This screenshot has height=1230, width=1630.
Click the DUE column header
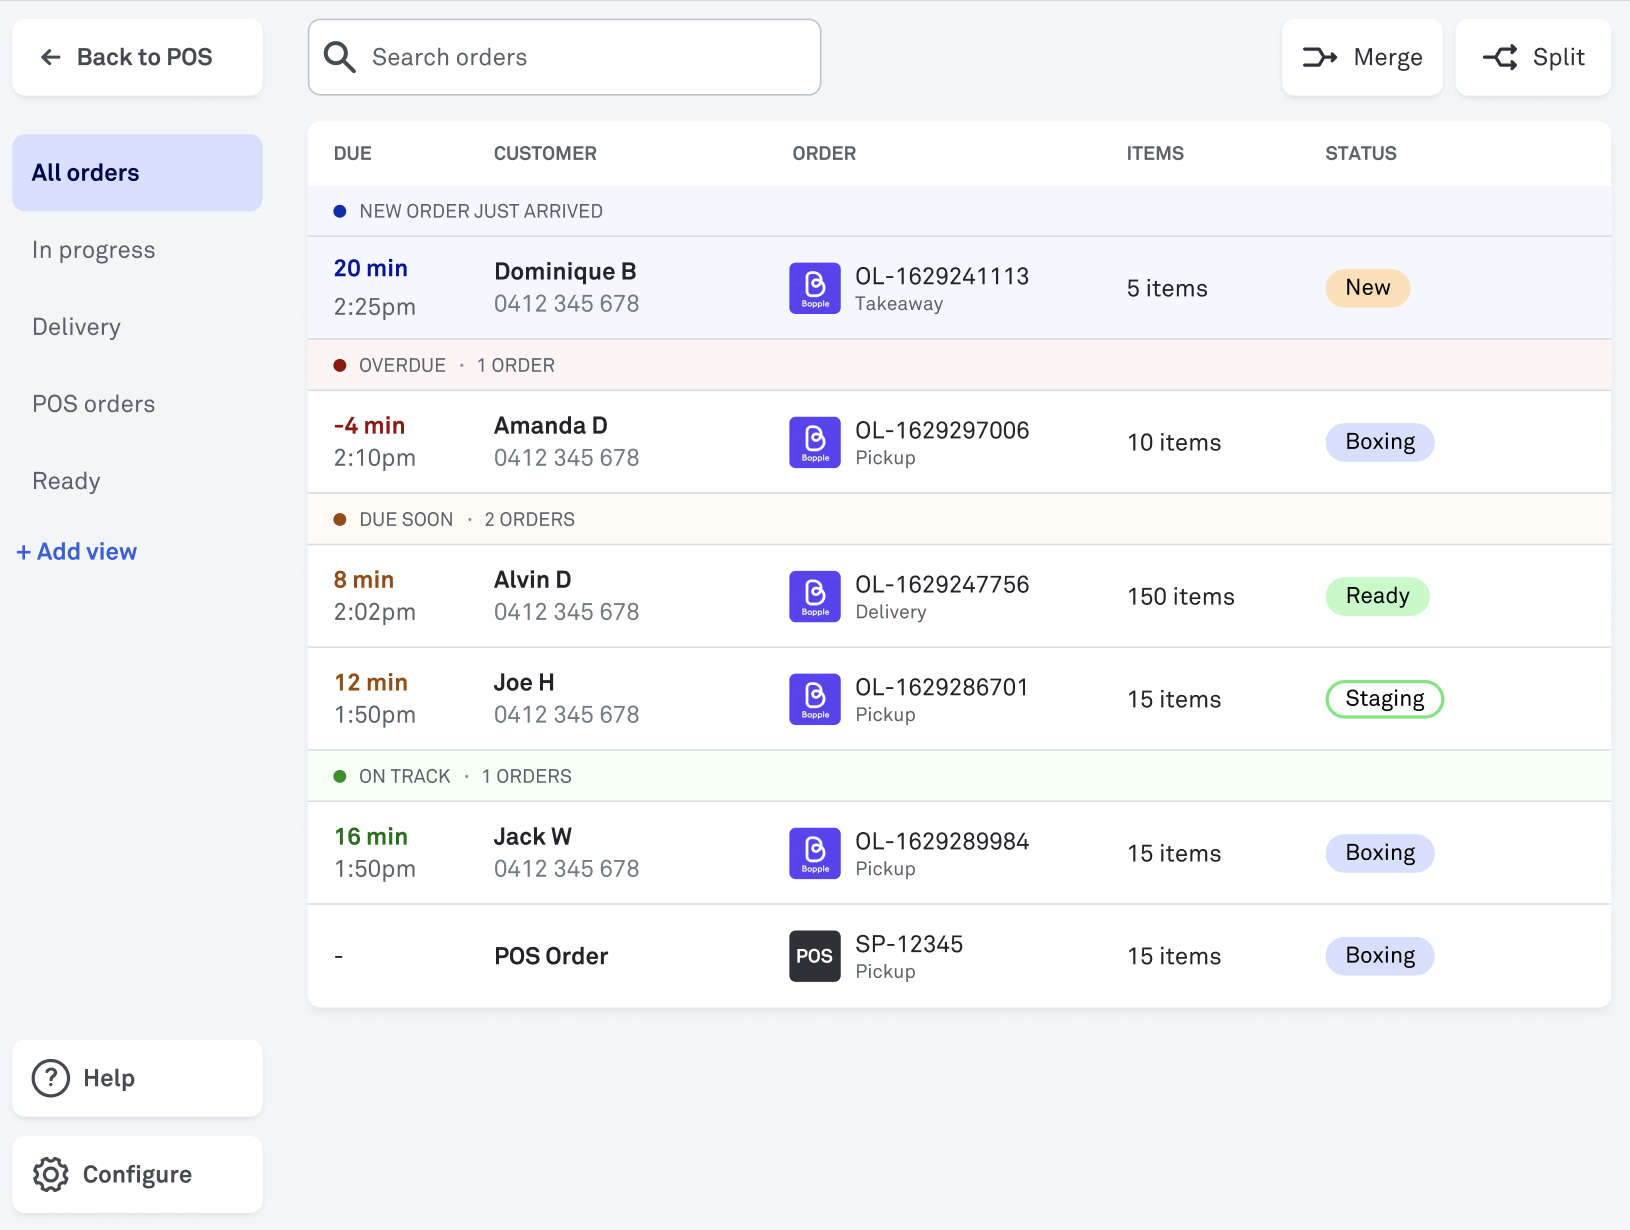click(353, 154)
